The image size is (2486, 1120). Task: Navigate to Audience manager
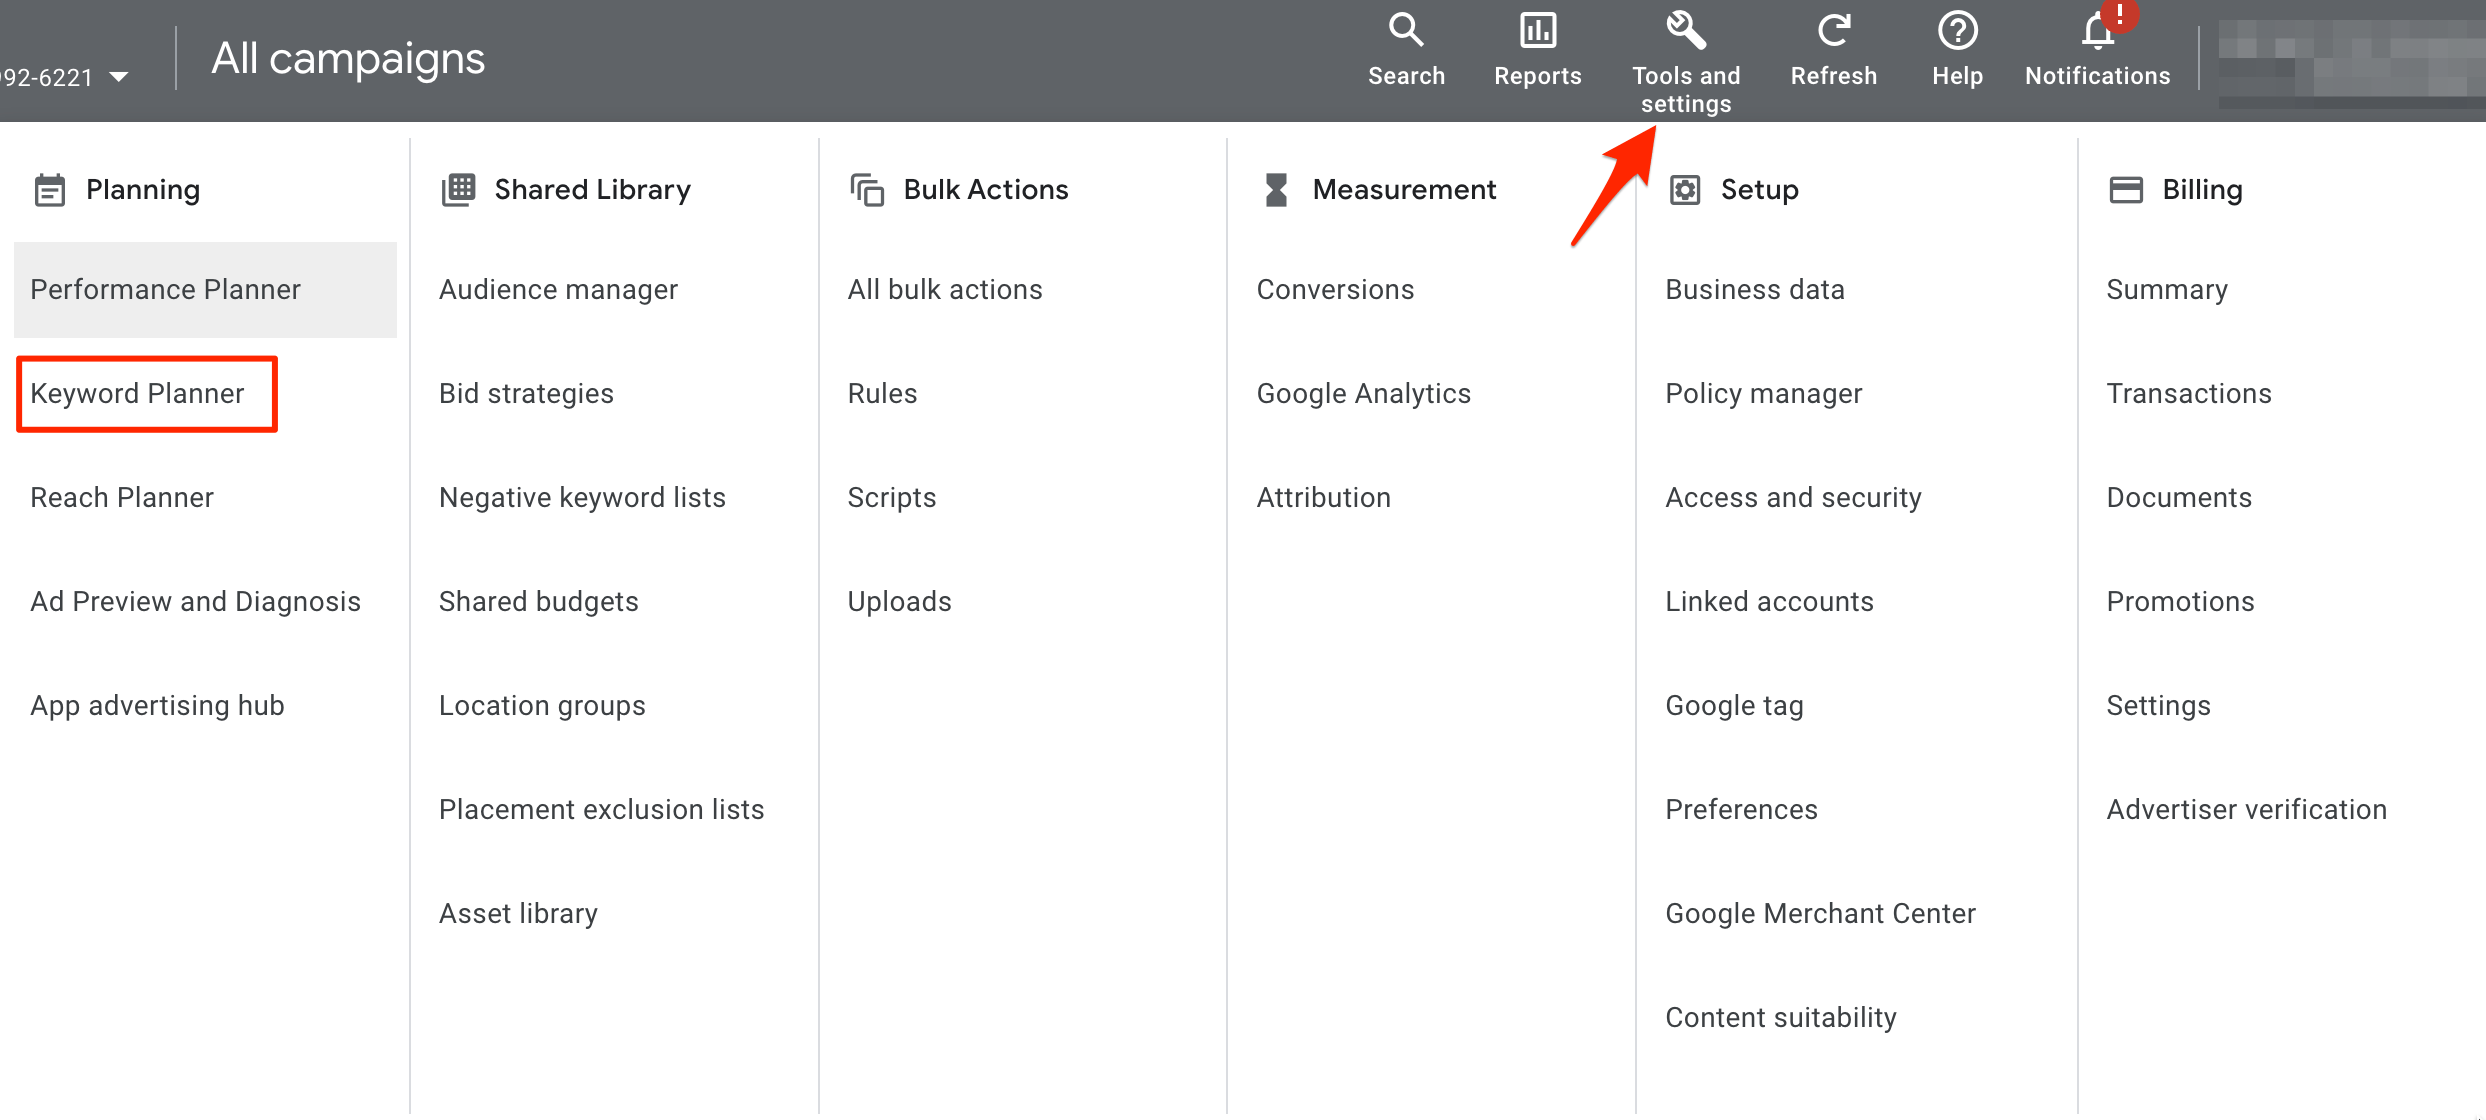pyautogui.click(x=556, y=289)
